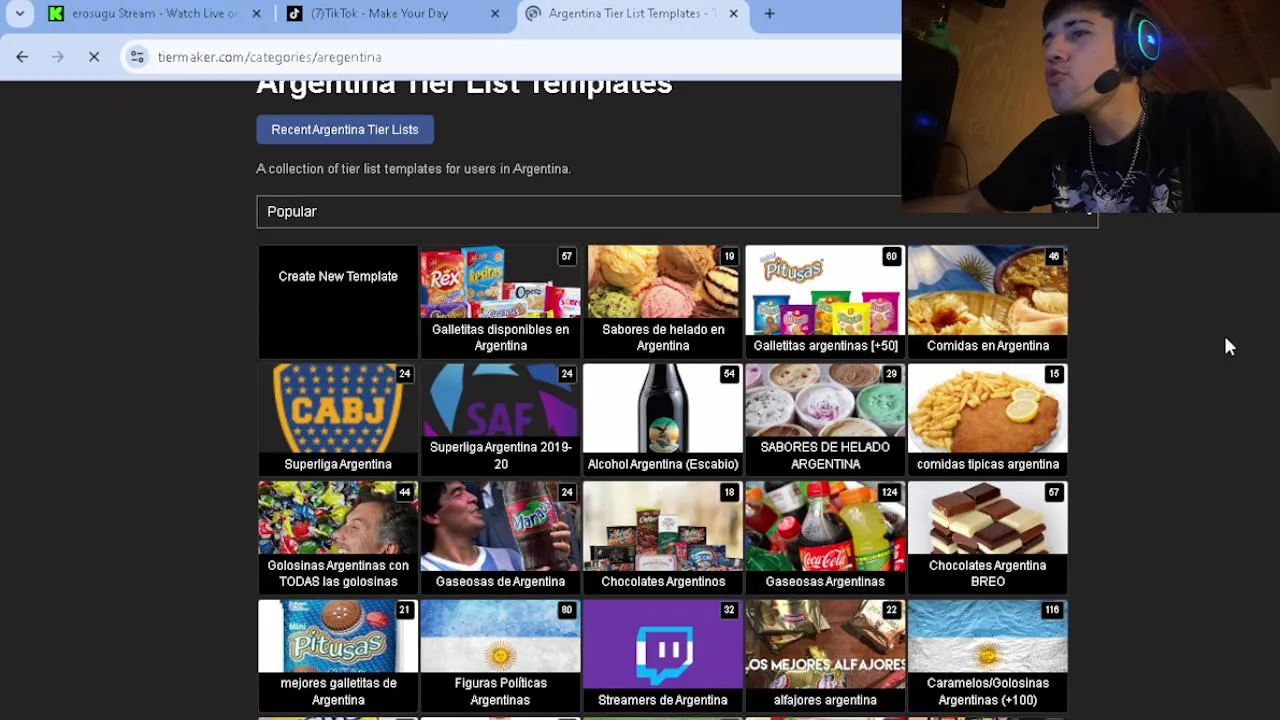Open the tab search dropdown arrow
The image size is (1280, 720).
(x=20, y=14)
